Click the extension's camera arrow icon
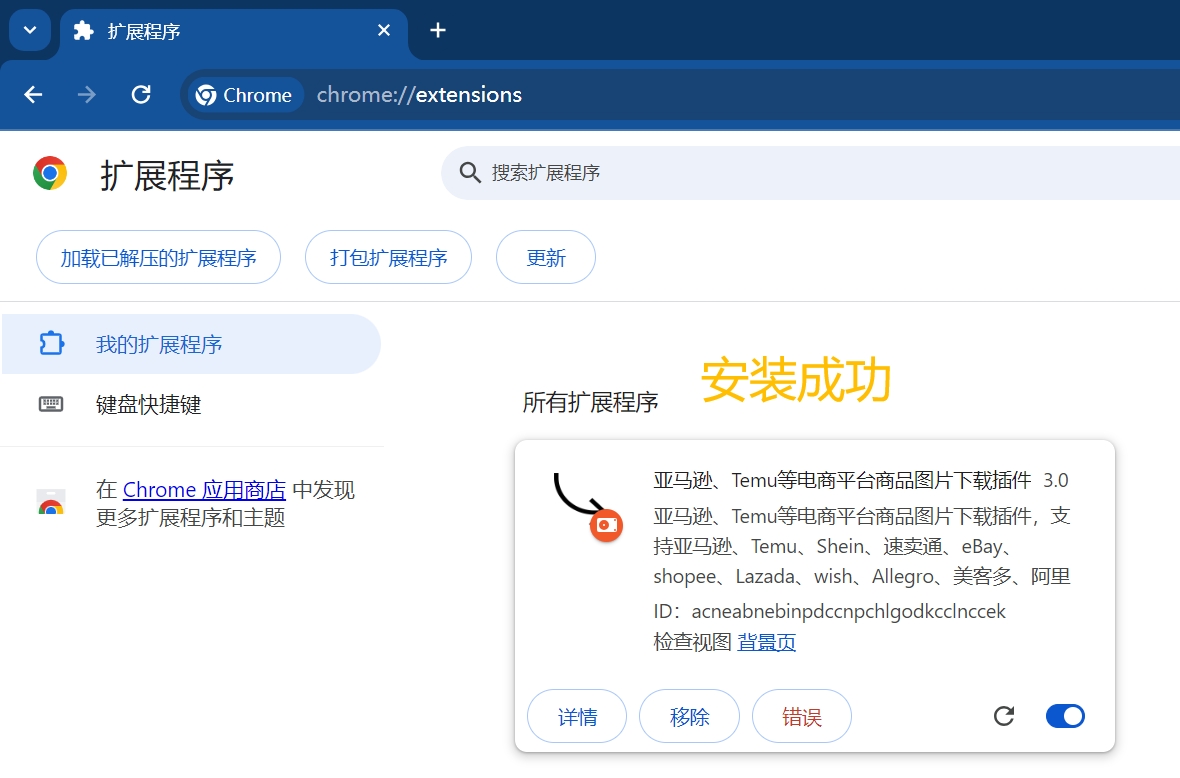The image size is (1180, 778). click(588, 506)
